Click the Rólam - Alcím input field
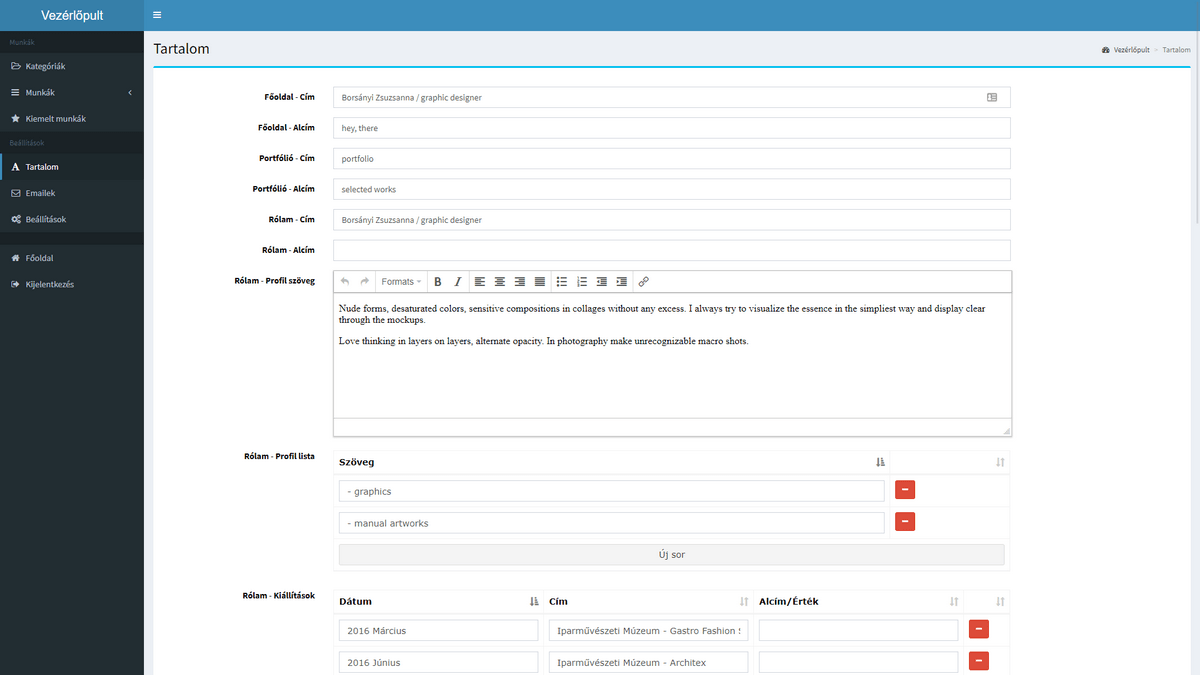1200x675 pixels. click(x=671, y=250)
